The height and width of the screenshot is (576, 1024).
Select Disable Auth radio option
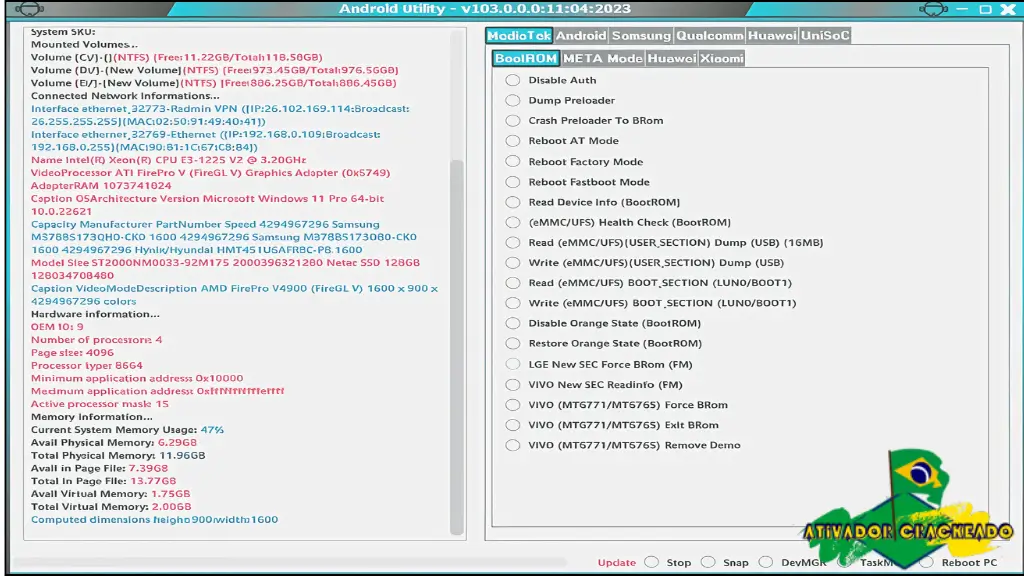point(513,80)
